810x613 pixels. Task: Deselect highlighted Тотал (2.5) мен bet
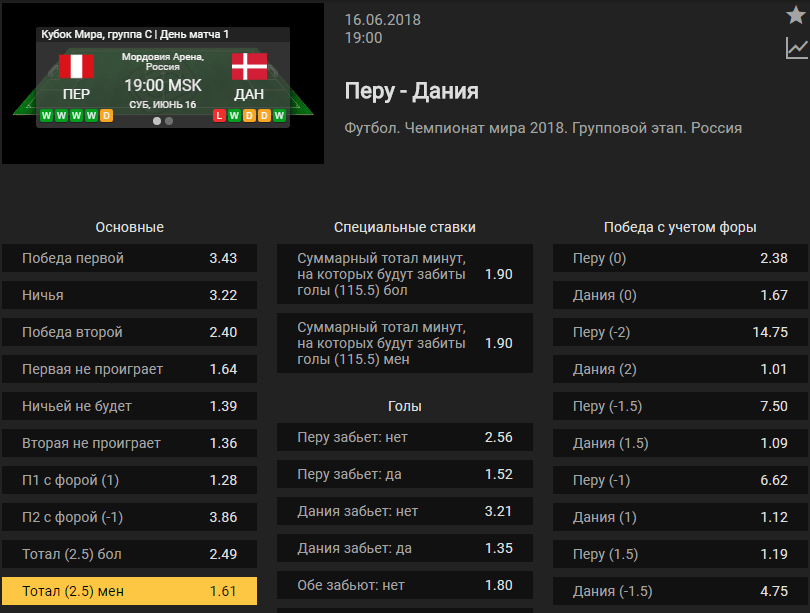[130, 591]
